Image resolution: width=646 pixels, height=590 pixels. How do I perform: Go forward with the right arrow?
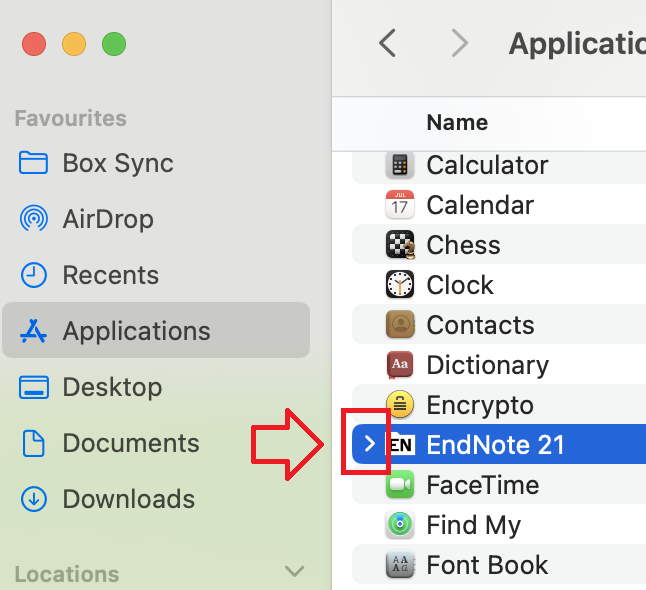click(x=459, y=43)
